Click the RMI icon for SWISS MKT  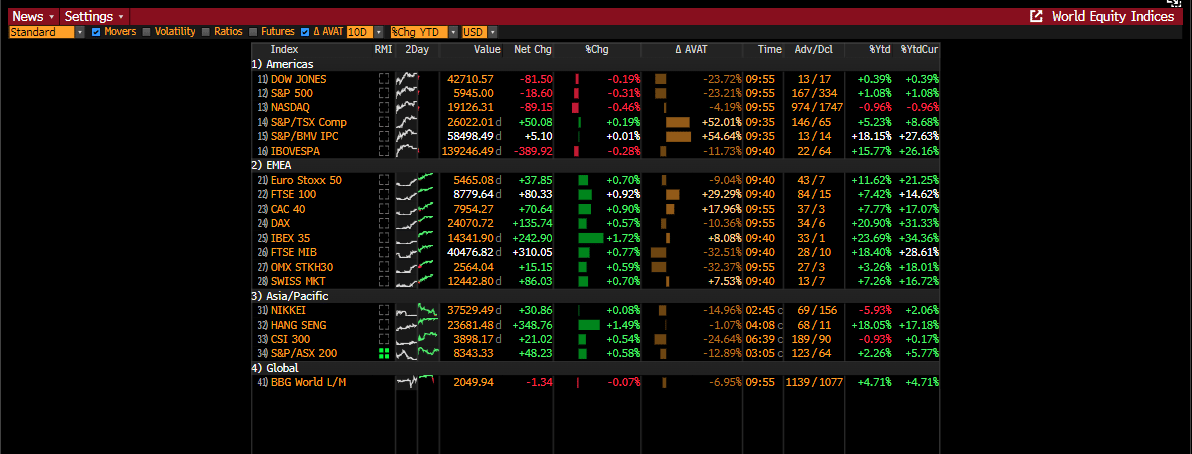[384, 281]
